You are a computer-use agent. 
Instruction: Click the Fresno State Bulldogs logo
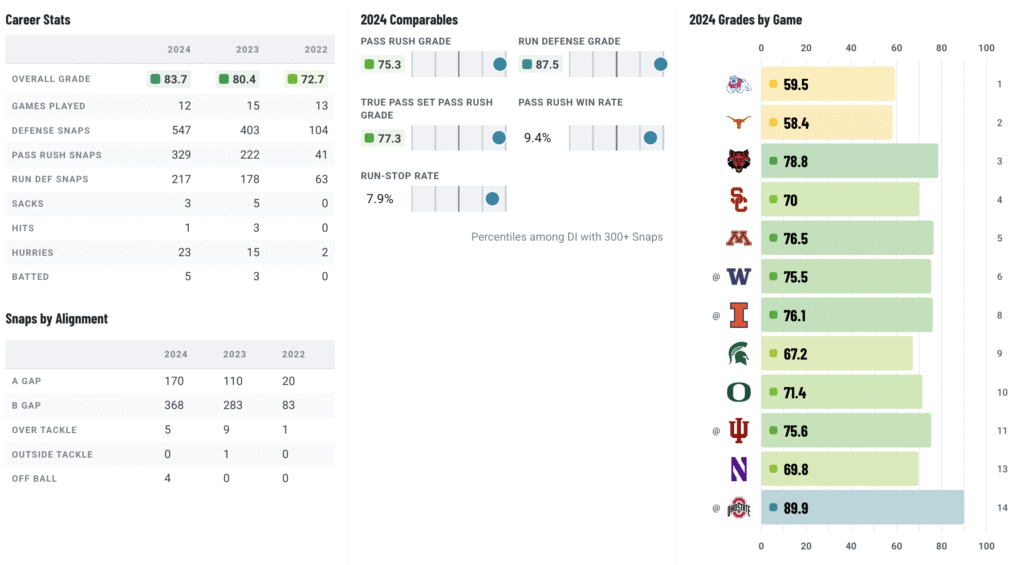pos(739,84)
